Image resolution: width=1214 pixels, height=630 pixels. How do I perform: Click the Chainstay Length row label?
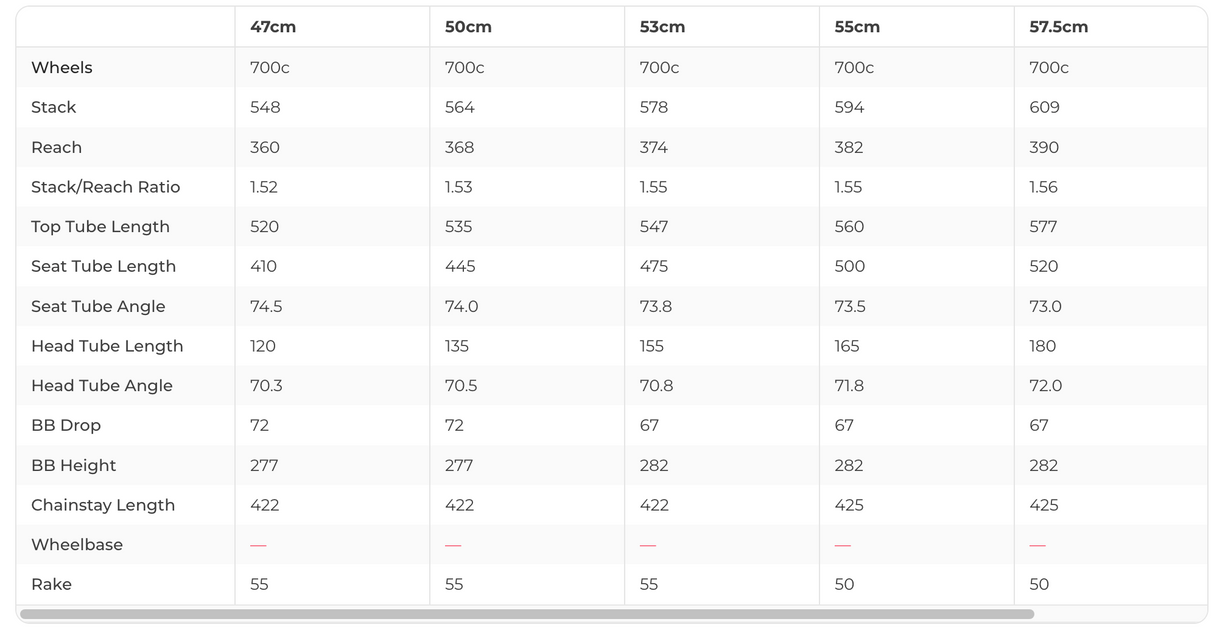pyautogui.click(x=103, y=505)
